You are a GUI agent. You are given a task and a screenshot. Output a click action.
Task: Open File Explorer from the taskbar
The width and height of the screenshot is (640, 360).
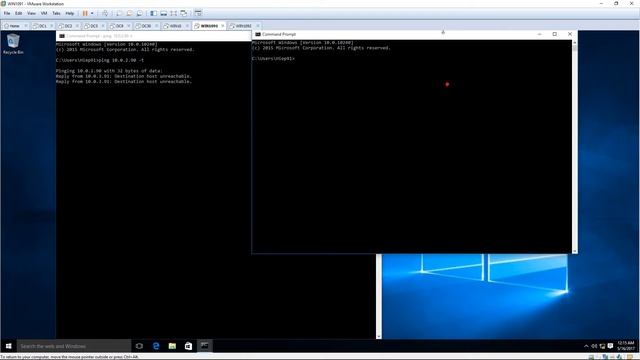point(172,346)
